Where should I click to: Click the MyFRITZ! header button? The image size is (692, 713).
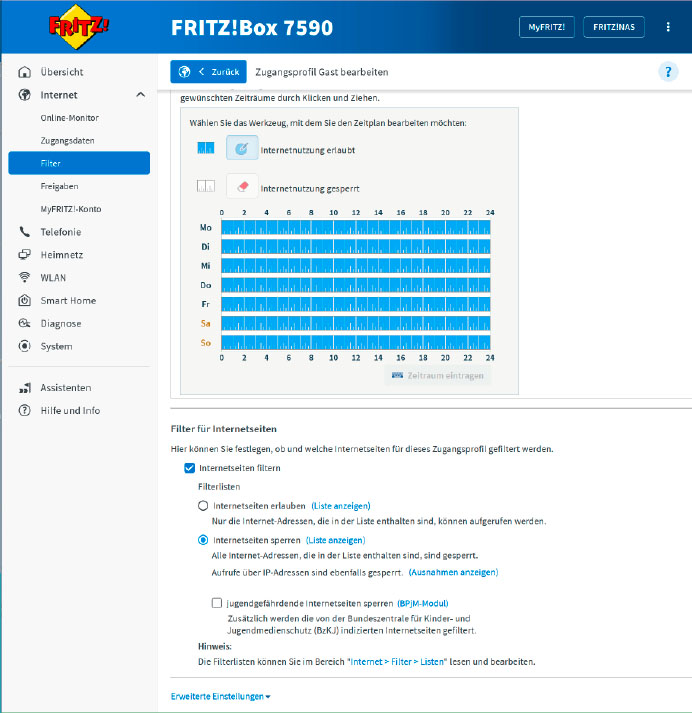547,27
